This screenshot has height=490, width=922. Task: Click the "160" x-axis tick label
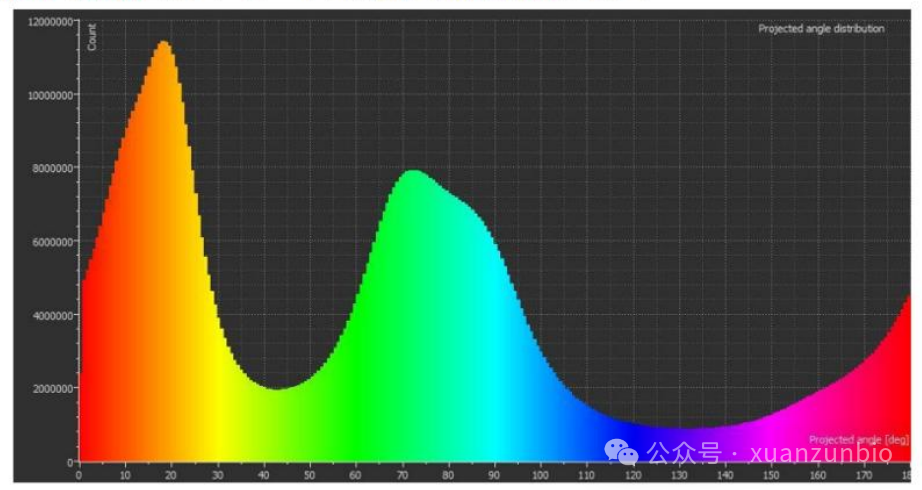click(x=817, y=475)
